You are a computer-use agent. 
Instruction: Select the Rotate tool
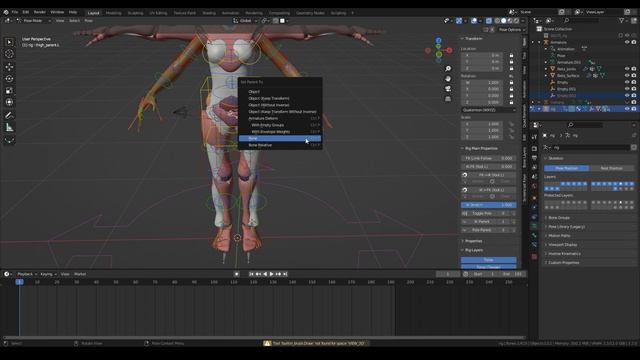point(9,78)
